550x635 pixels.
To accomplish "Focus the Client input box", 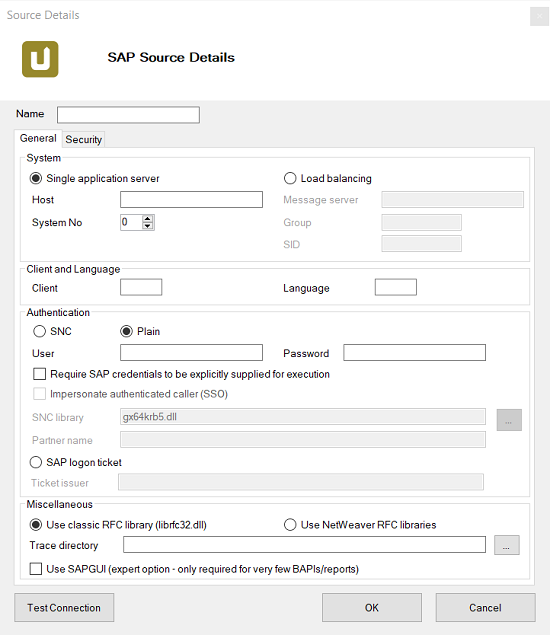I will tap(141, 287).
